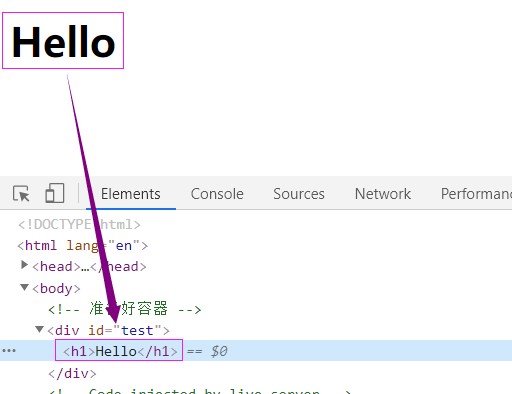This screenshot has width=512, height=394.
Task: Select the html lang en node
Action: tap(82, 246)
